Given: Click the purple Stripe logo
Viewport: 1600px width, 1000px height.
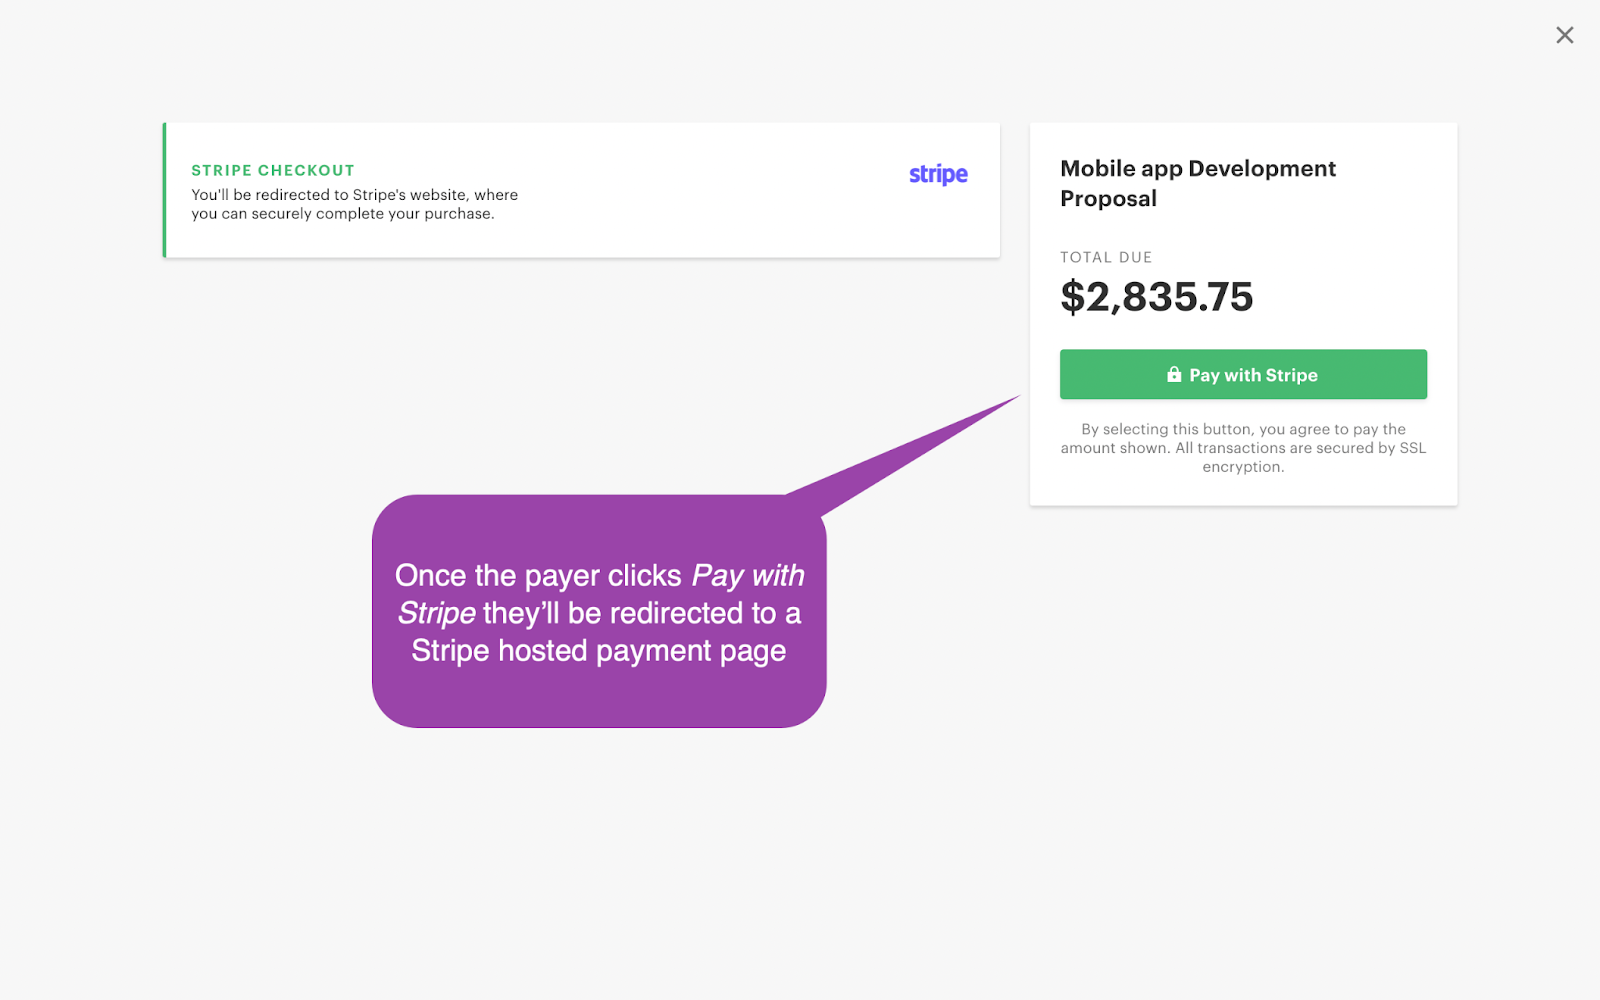Looking at the screenshot, I should (x=938, y=174).
